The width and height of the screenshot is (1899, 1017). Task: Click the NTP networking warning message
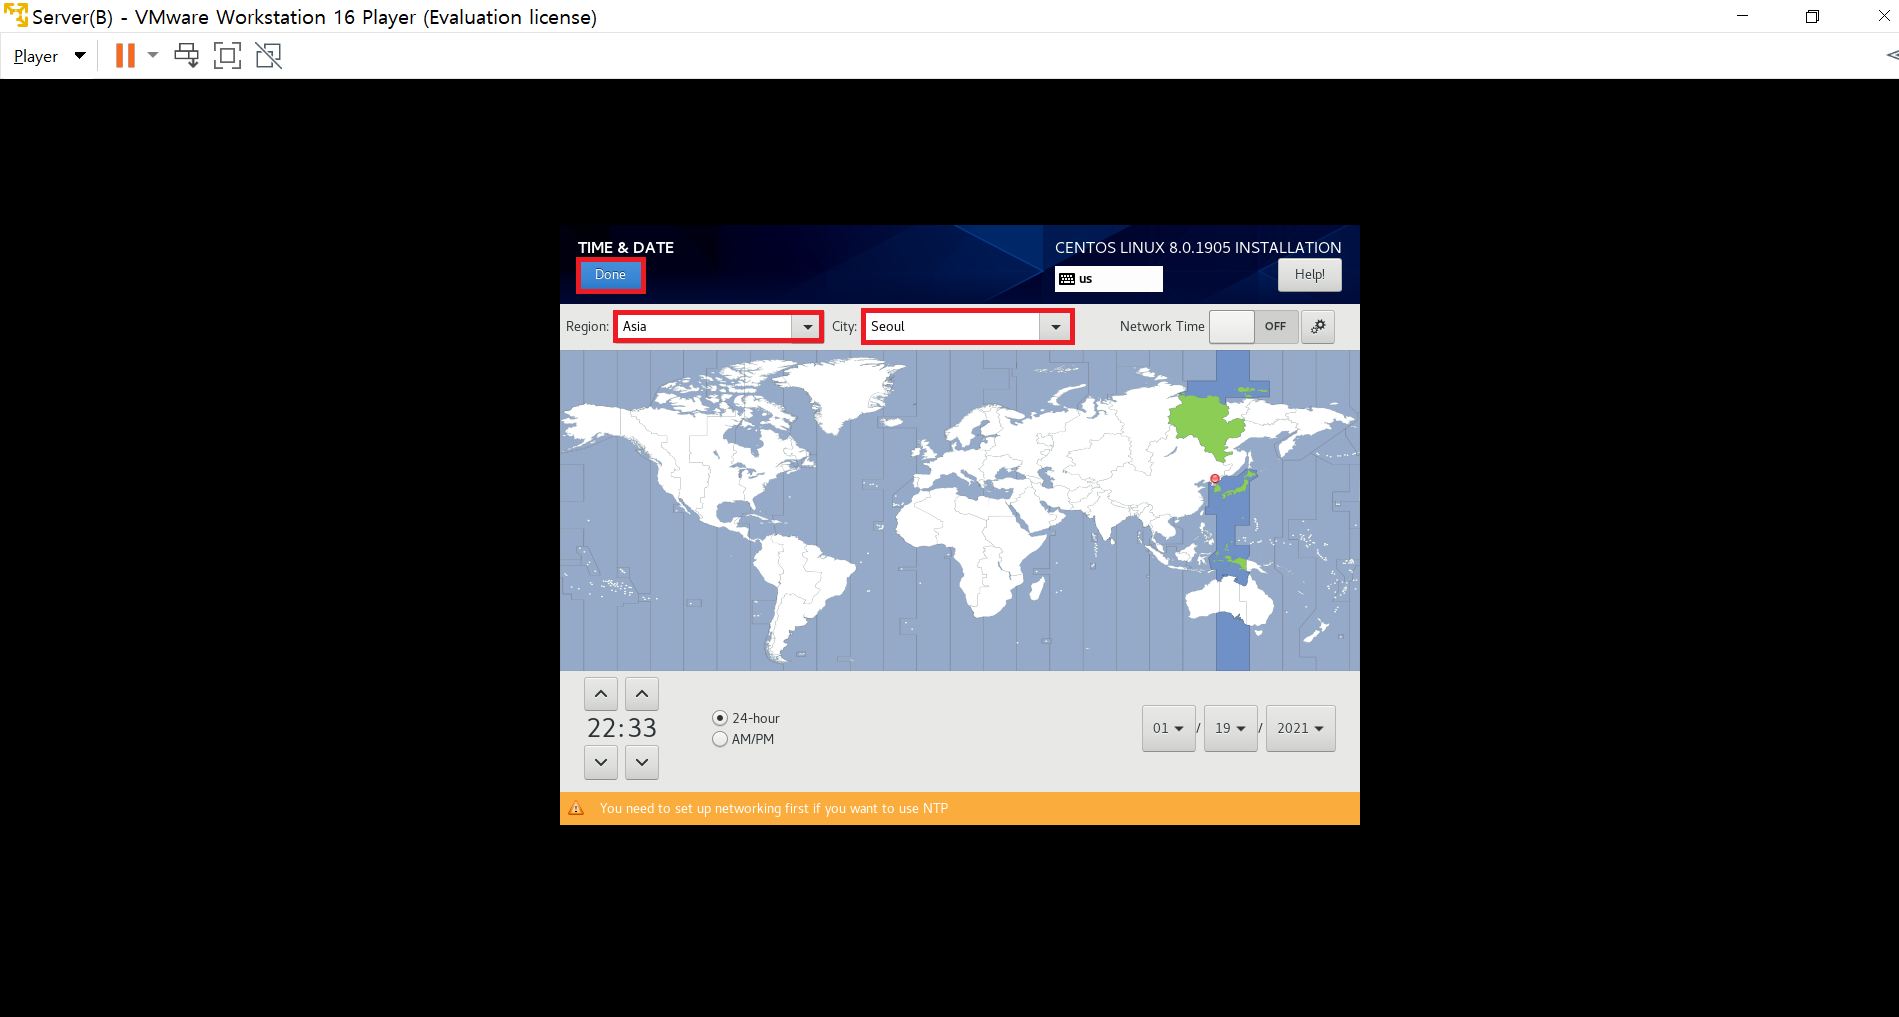click(x=774, y=809)
